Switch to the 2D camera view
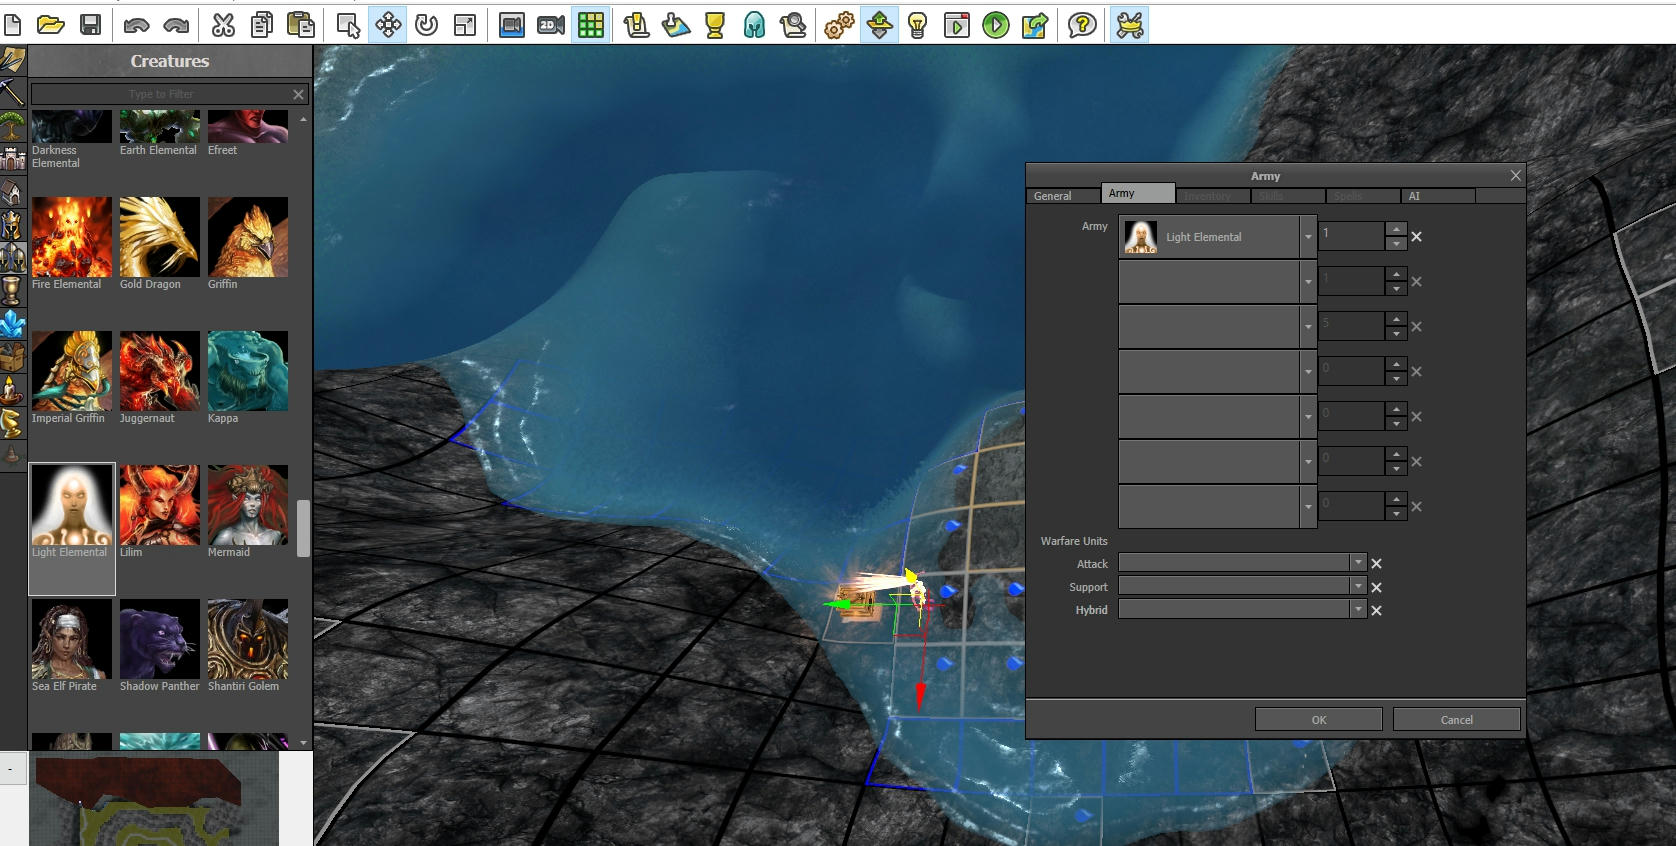Viewport: 1676px width, 846px height. coord(551,25)
